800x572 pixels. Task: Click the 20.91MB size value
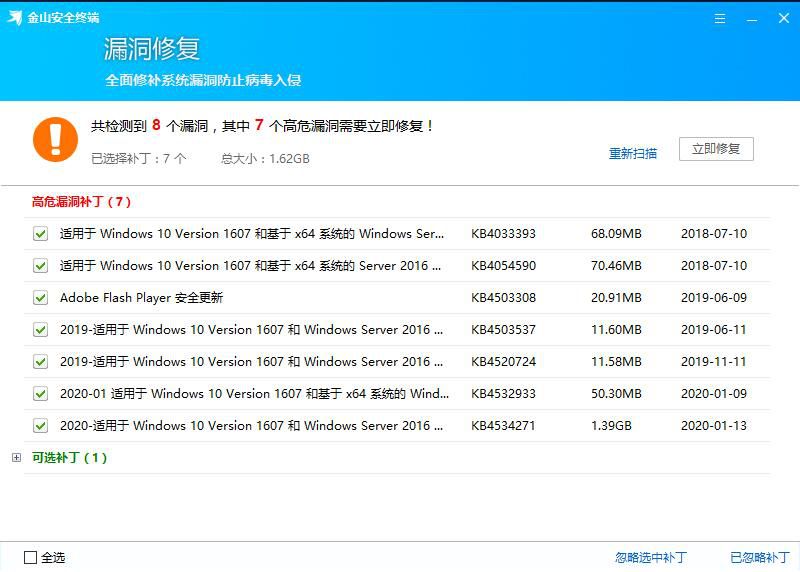[x=616, y=297]
